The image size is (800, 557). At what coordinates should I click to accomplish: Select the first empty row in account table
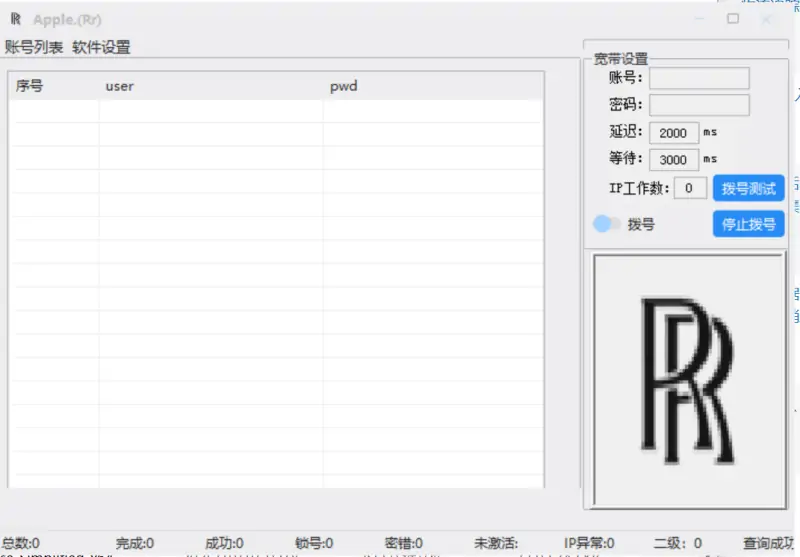[x=275, y=111]
